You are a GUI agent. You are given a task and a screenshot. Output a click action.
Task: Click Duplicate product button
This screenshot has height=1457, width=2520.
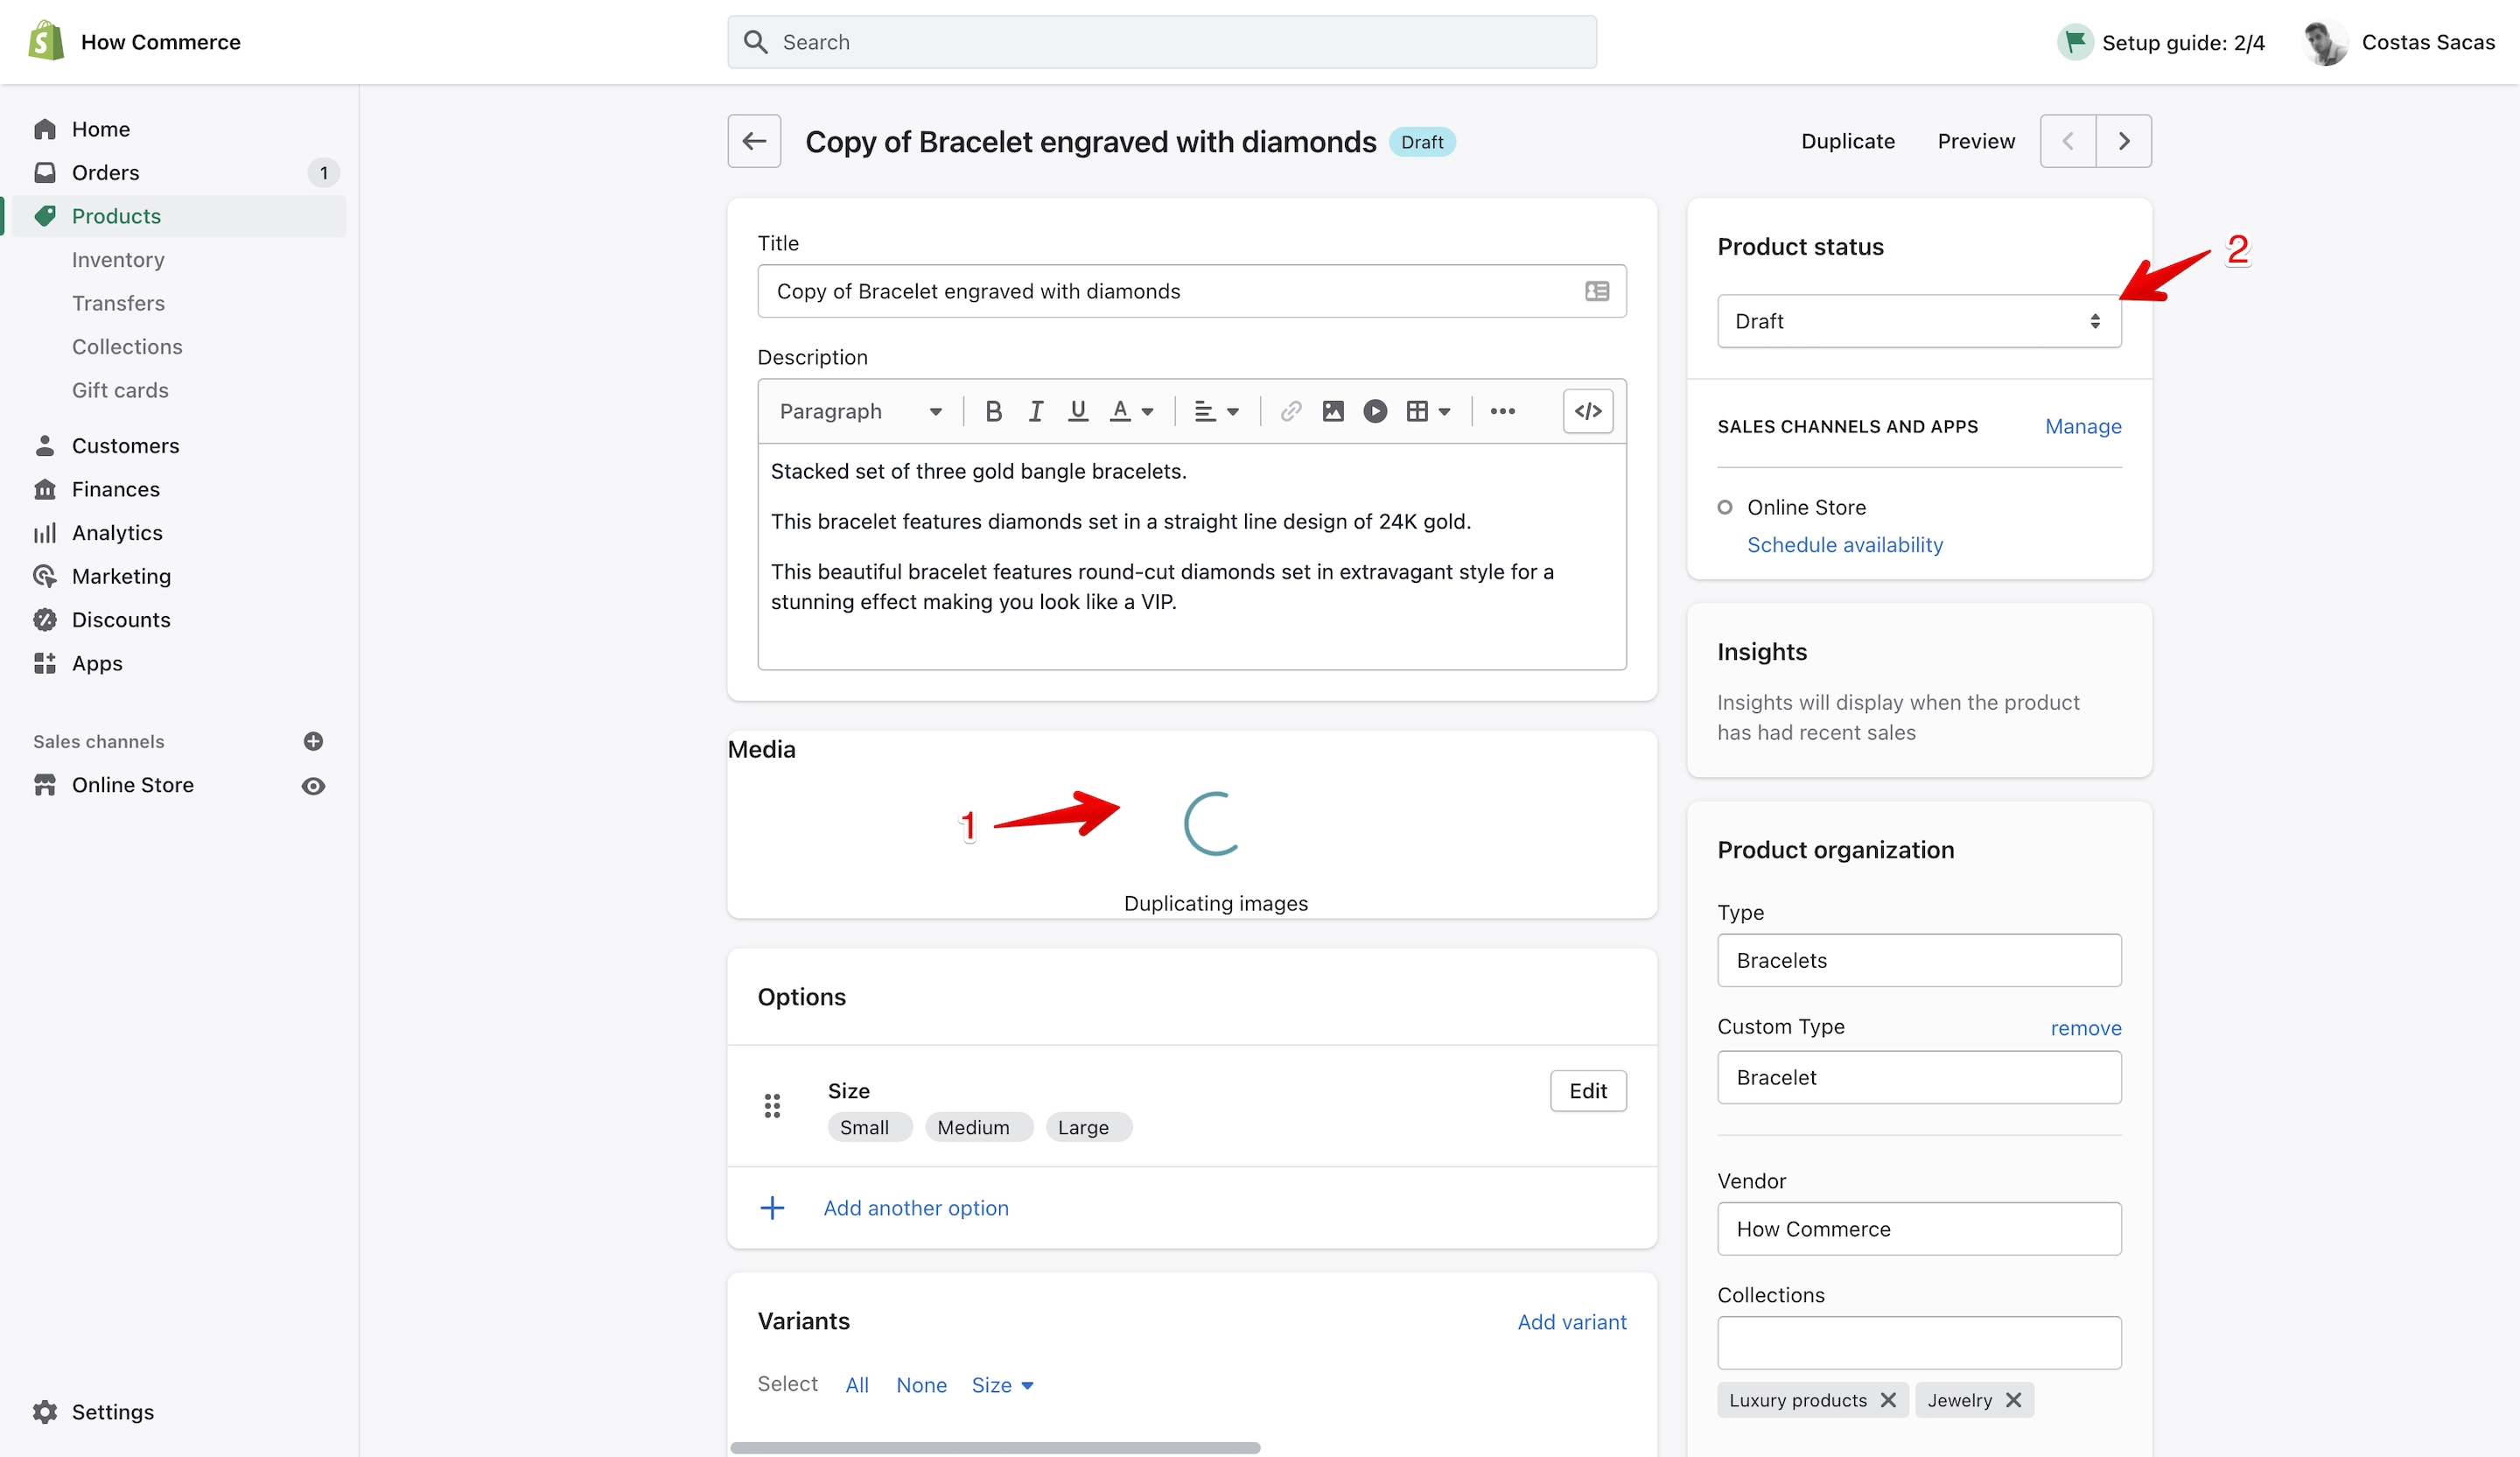pyautogui.click(x=1847, y=141)
